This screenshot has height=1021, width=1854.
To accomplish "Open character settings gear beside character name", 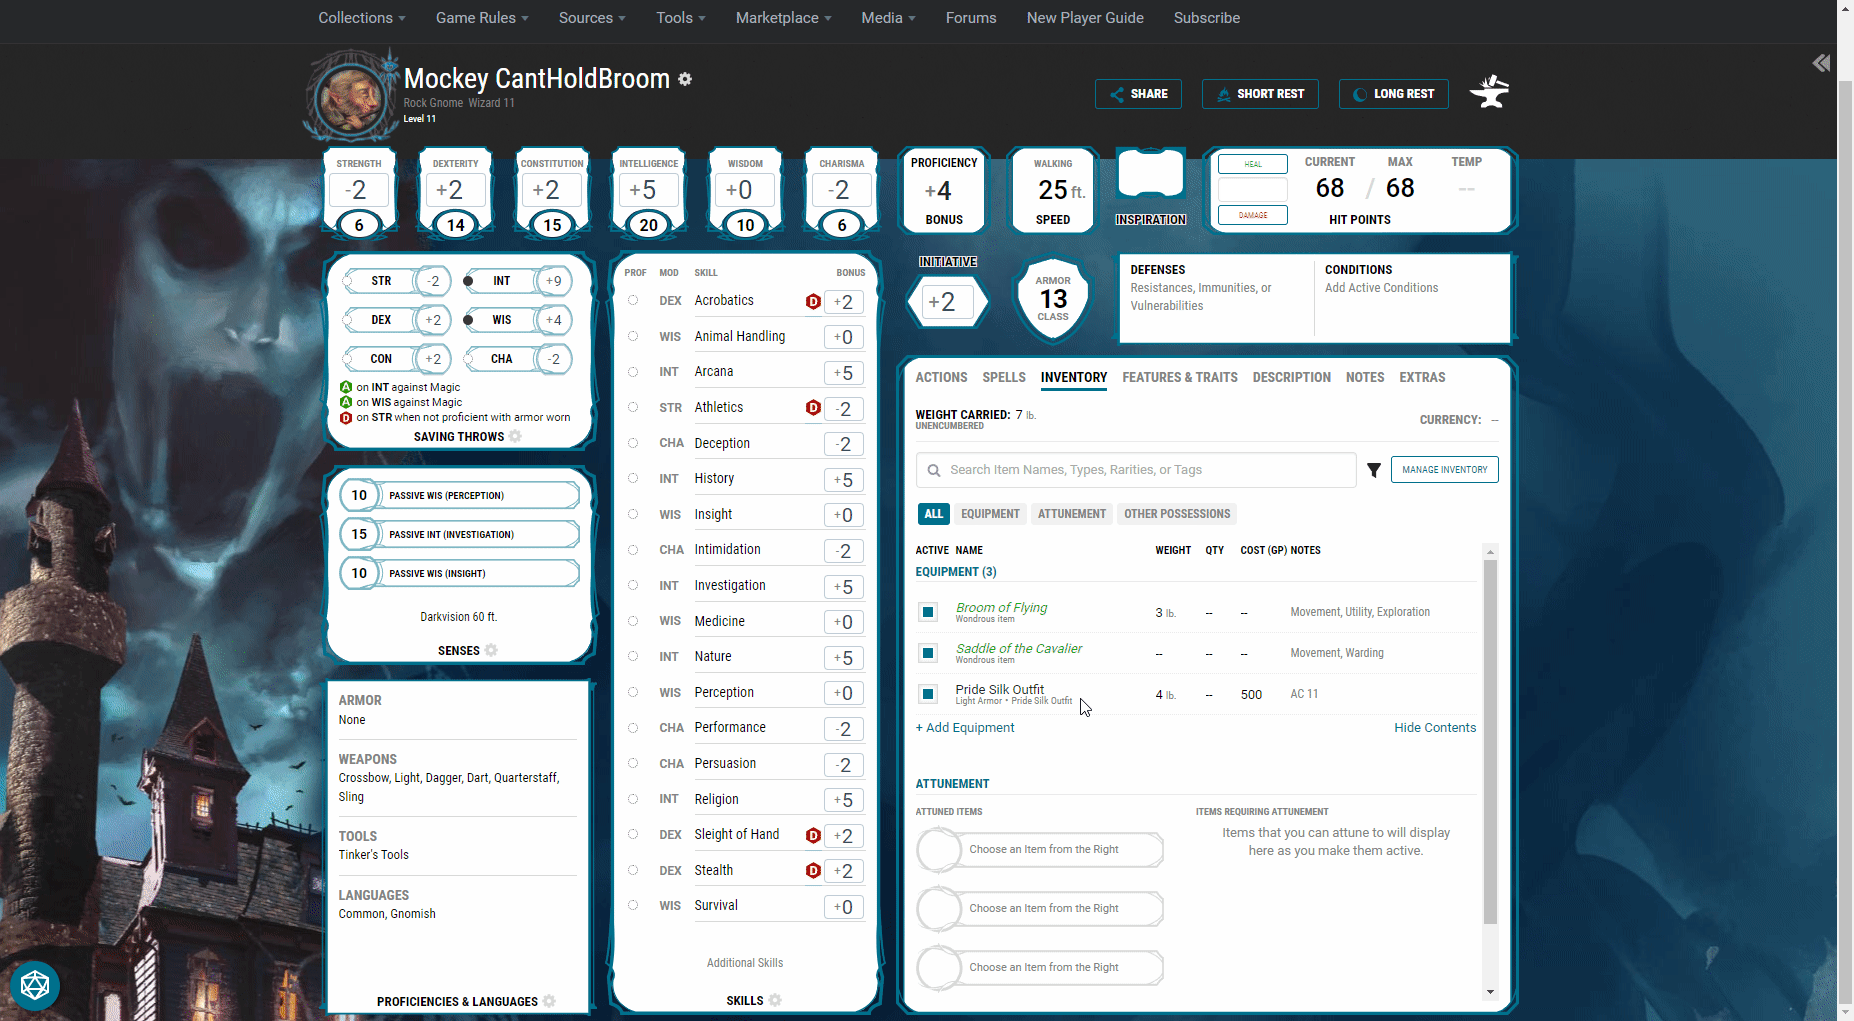I will 685,79.
